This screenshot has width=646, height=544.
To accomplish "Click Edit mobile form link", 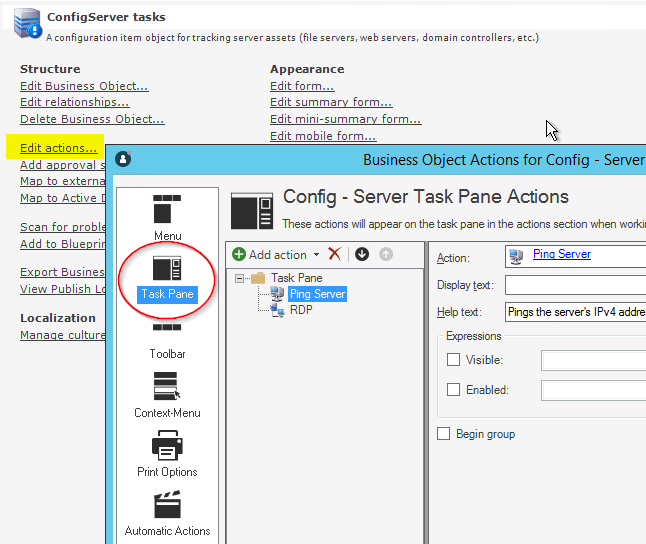I will [x=323, y=136].
